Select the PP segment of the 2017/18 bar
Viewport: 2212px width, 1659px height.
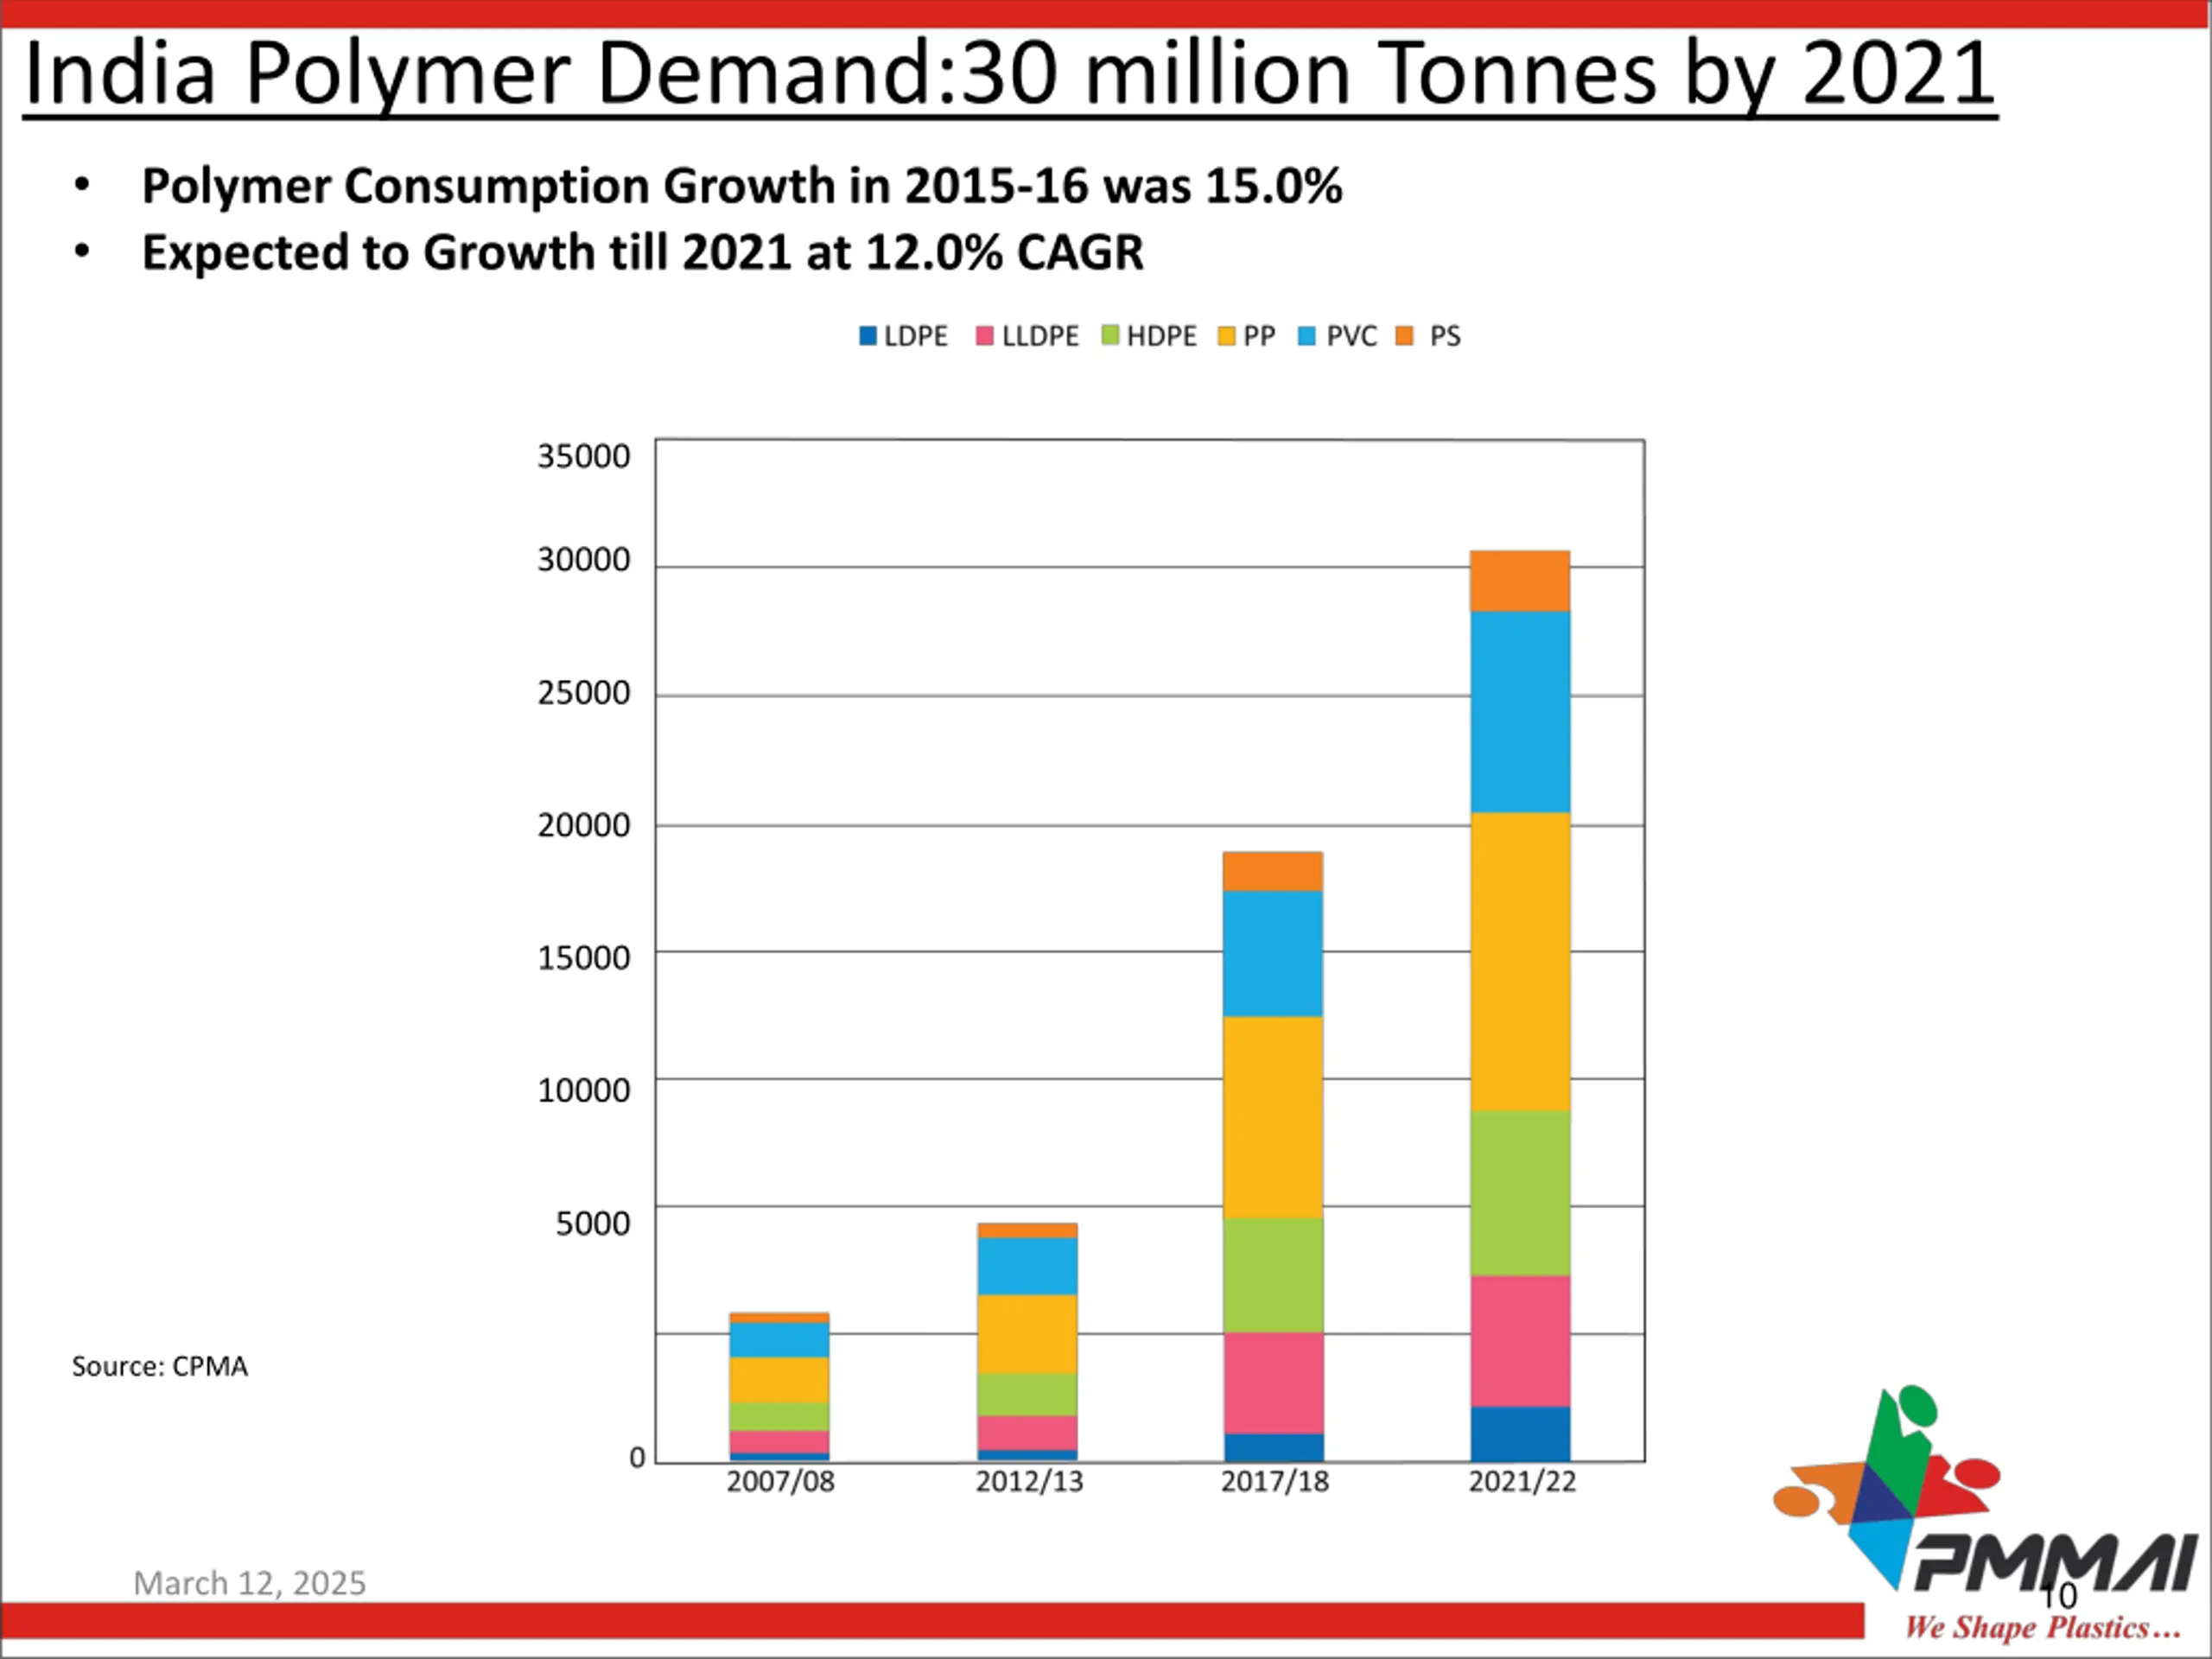[x=1273, y=1118]
